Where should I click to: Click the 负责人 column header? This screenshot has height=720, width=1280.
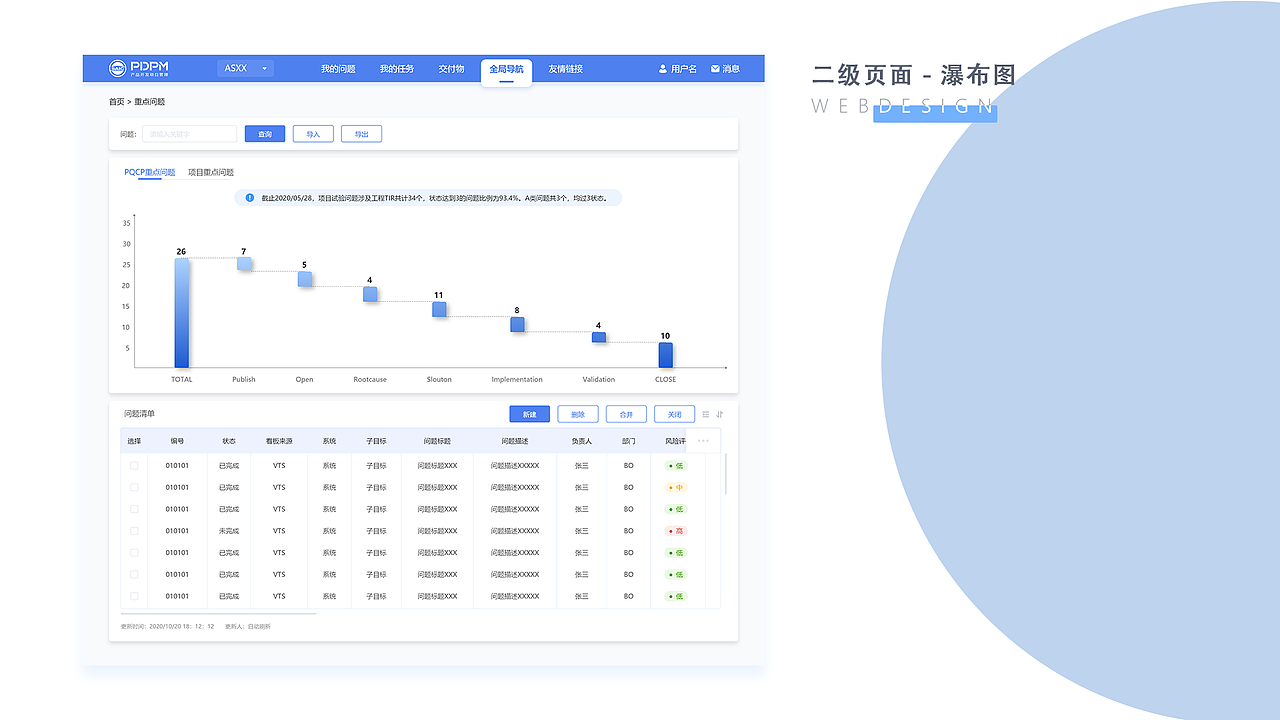(x=582, y=441)
